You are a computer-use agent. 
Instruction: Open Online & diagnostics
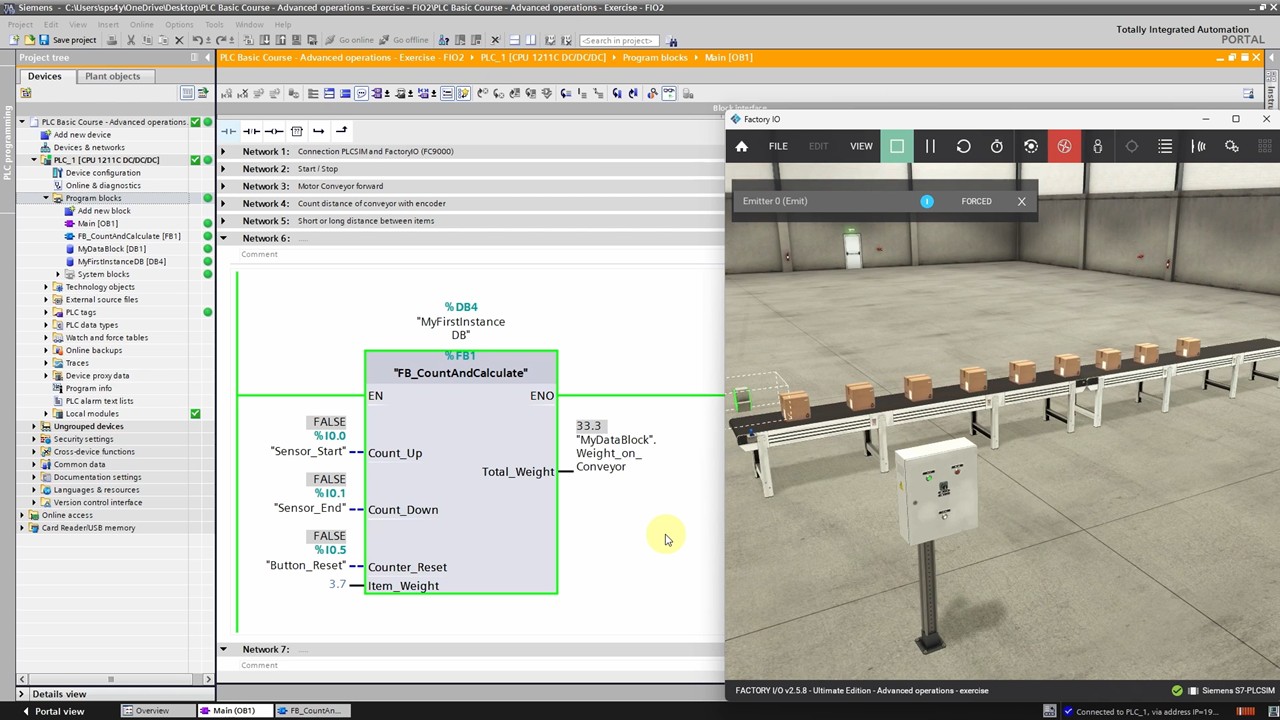pyautogui.click(x=102, y=185)
